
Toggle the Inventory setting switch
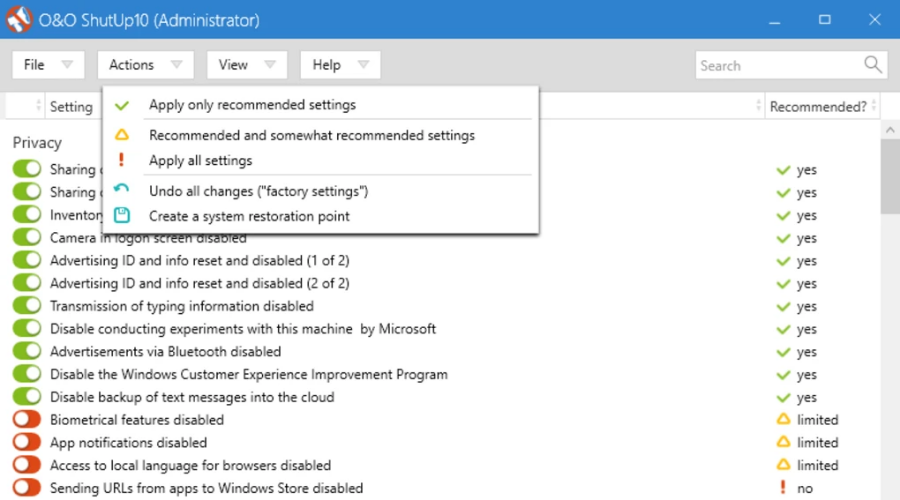pos(27,214)
